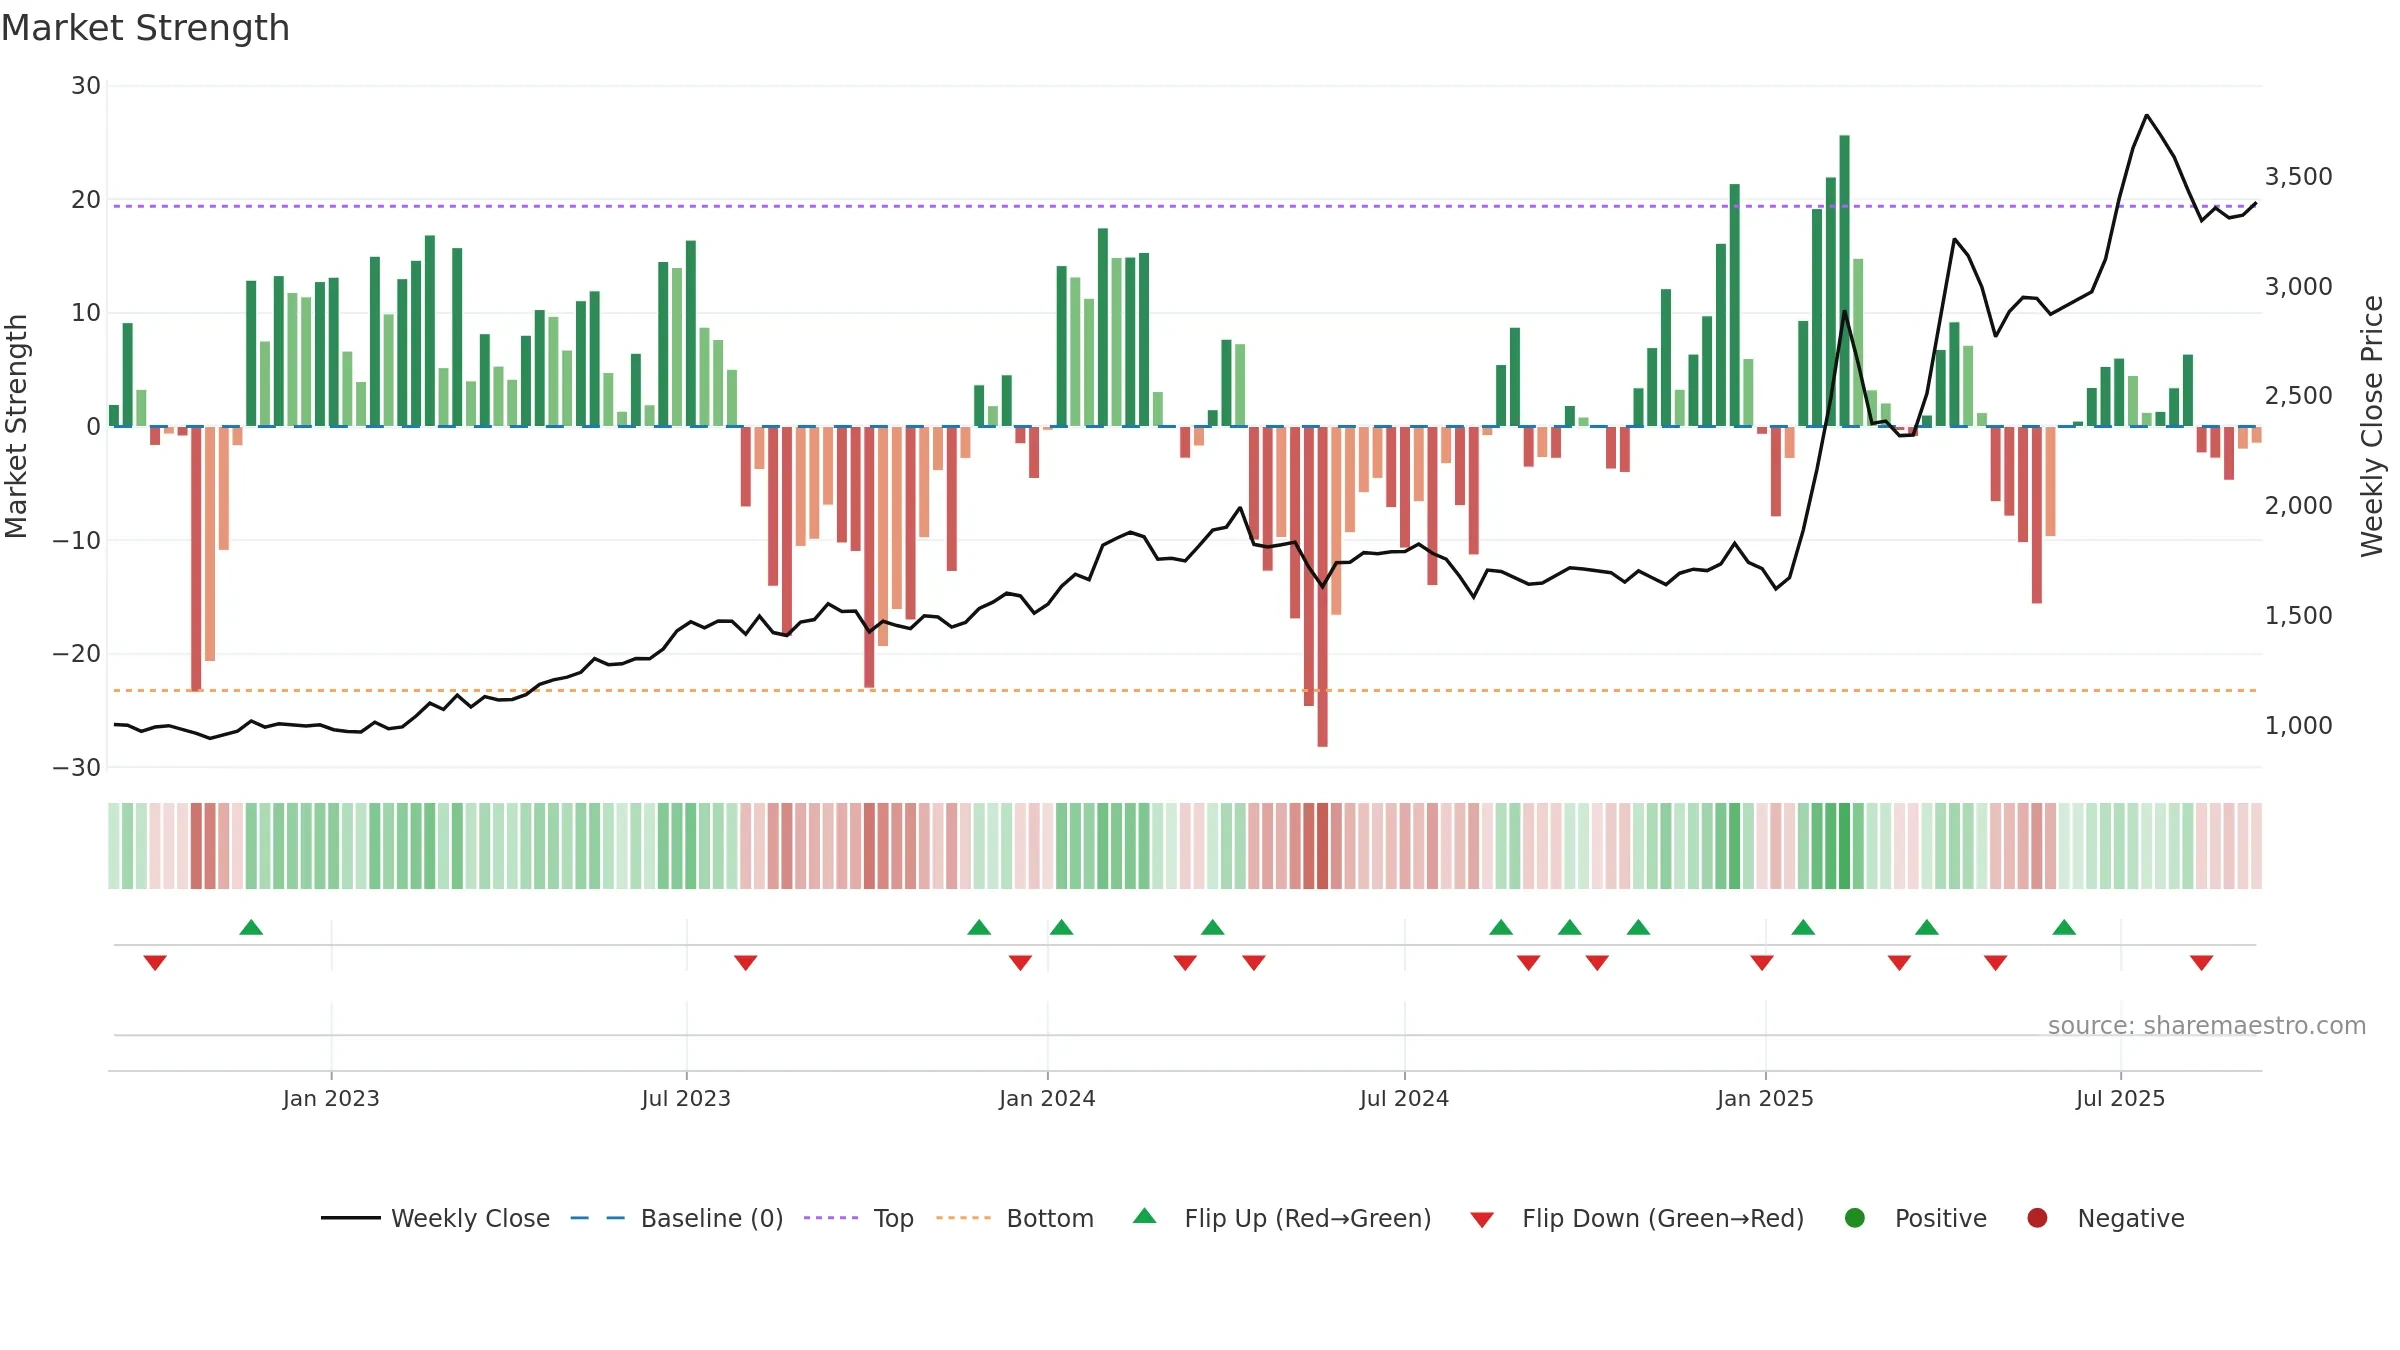
Task: Click the flip-up marker just after Jan 2024
Action: coord(1062,927)
